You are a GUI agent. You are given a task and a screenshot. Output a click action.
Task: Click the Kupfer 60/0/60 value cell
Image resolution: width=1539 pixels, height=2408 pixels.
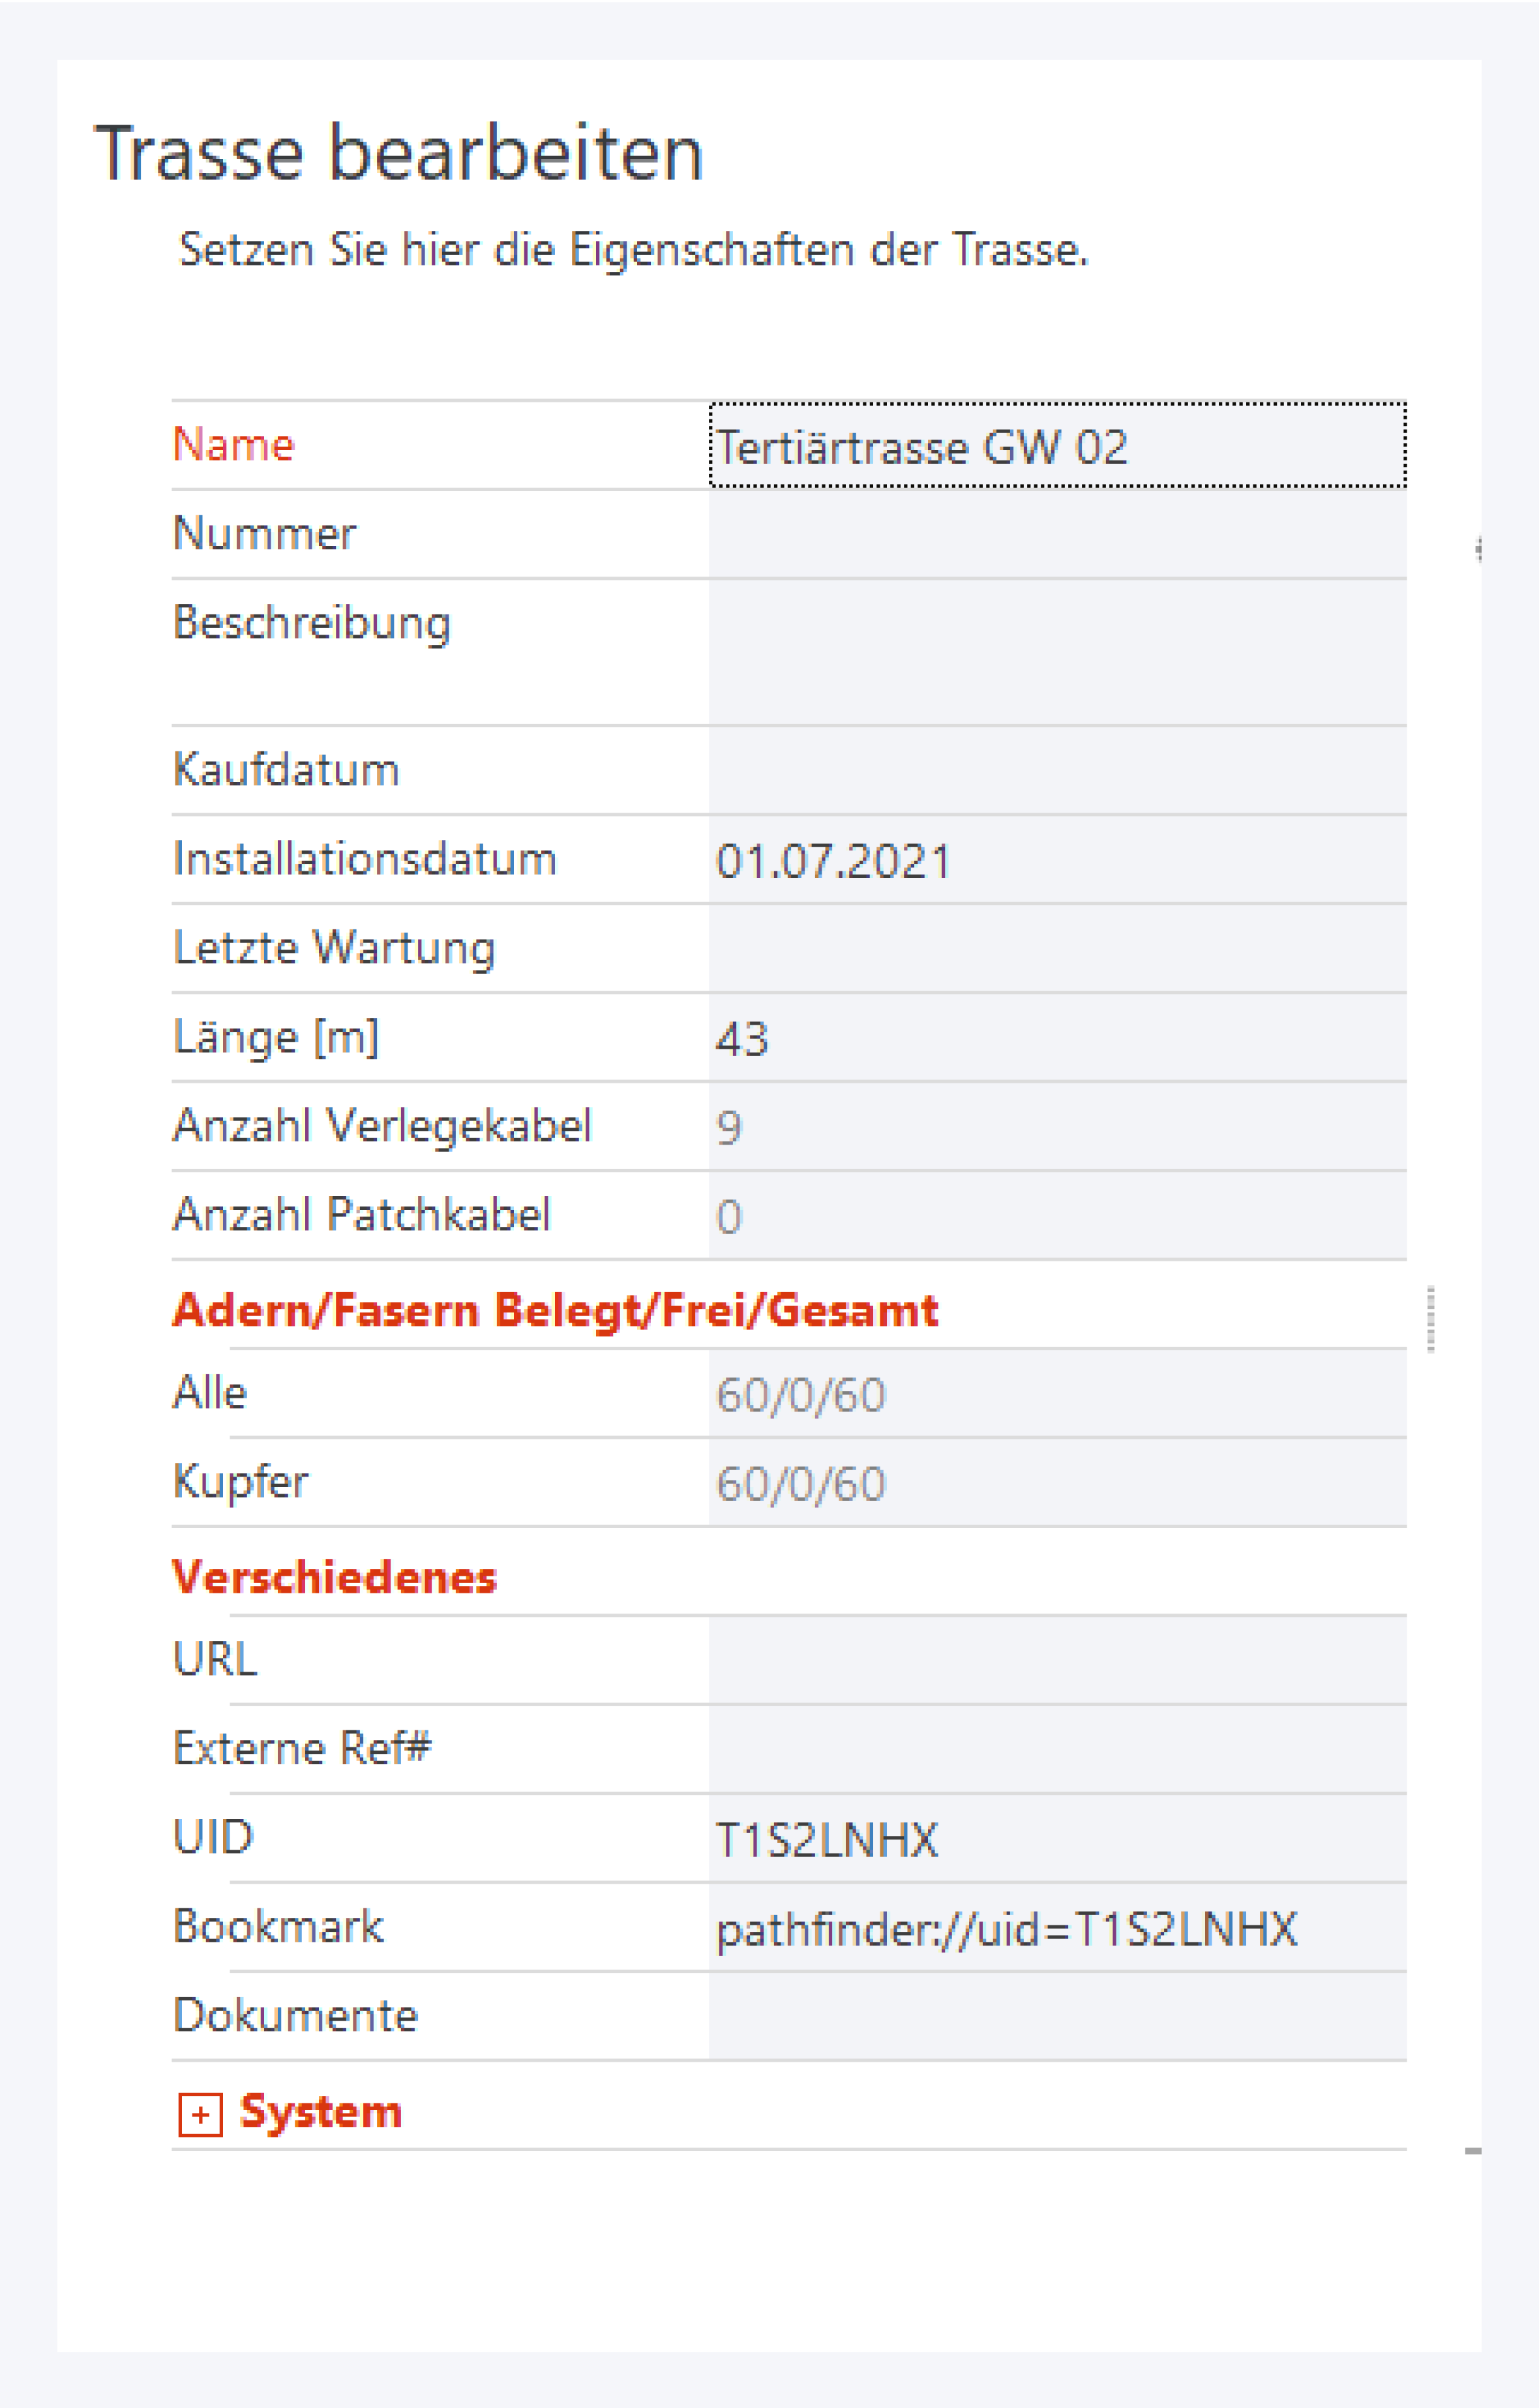pos(1056,1483)
